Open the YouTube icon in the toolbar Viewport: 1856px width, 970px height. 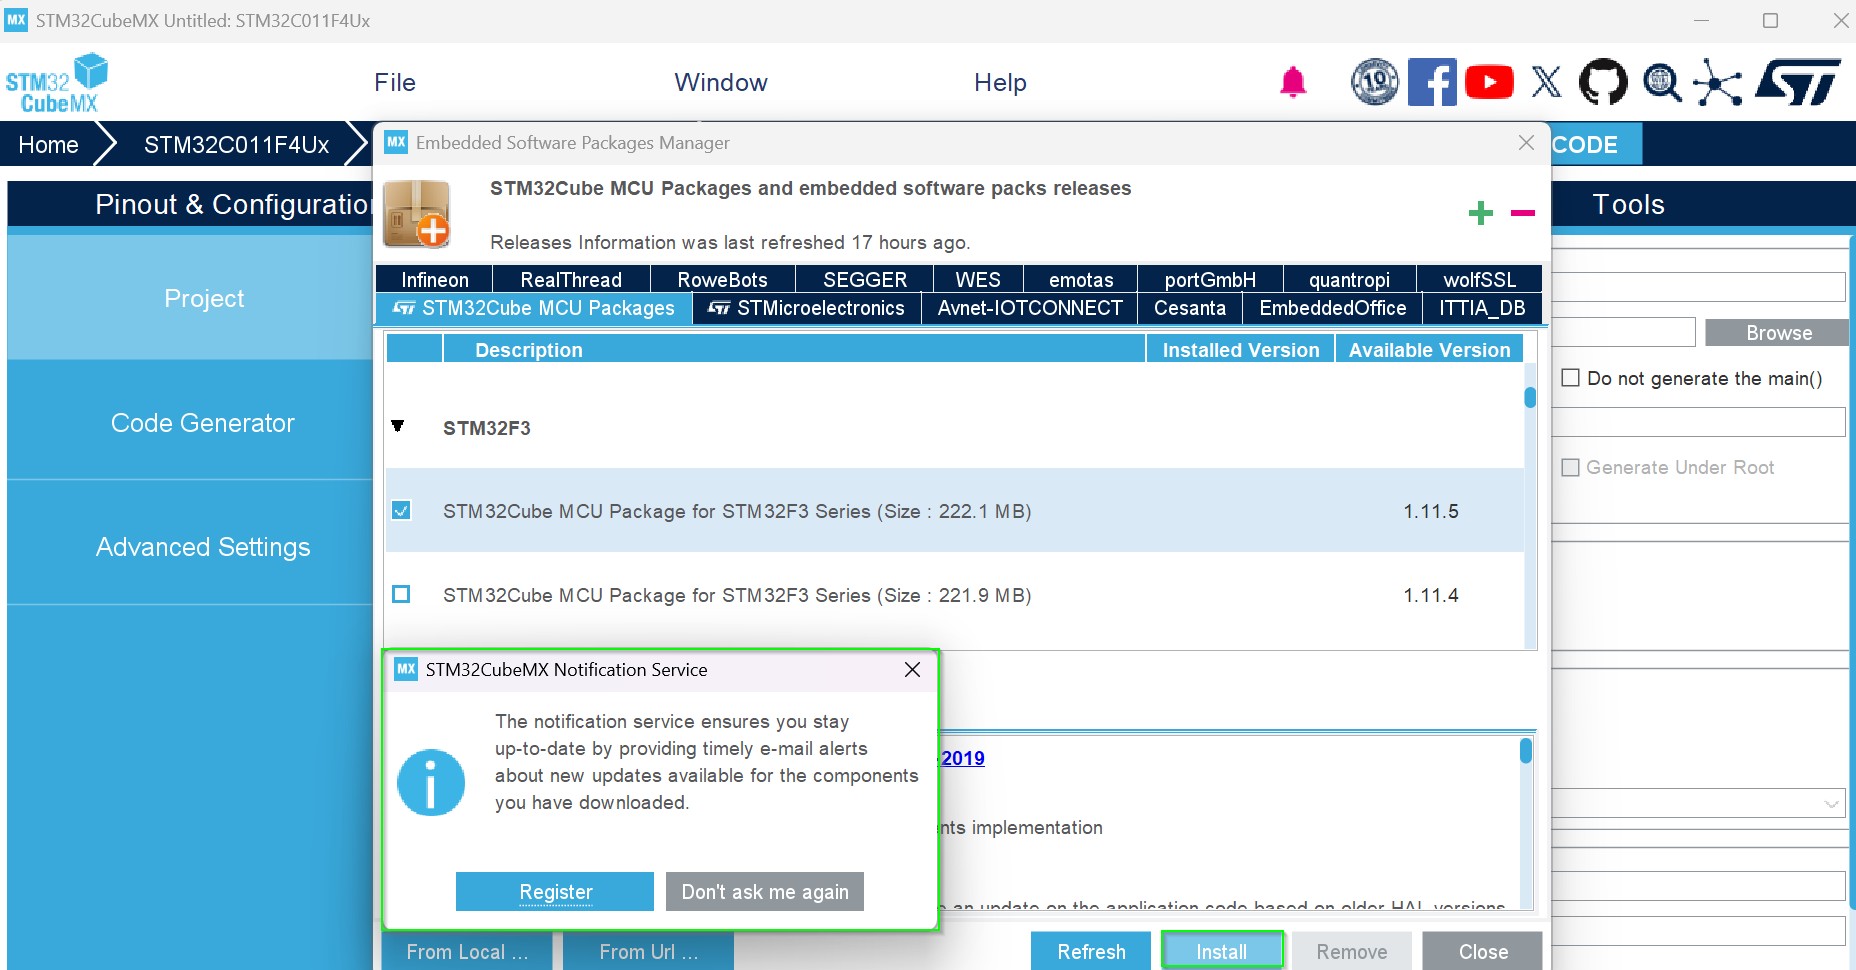1489,82
